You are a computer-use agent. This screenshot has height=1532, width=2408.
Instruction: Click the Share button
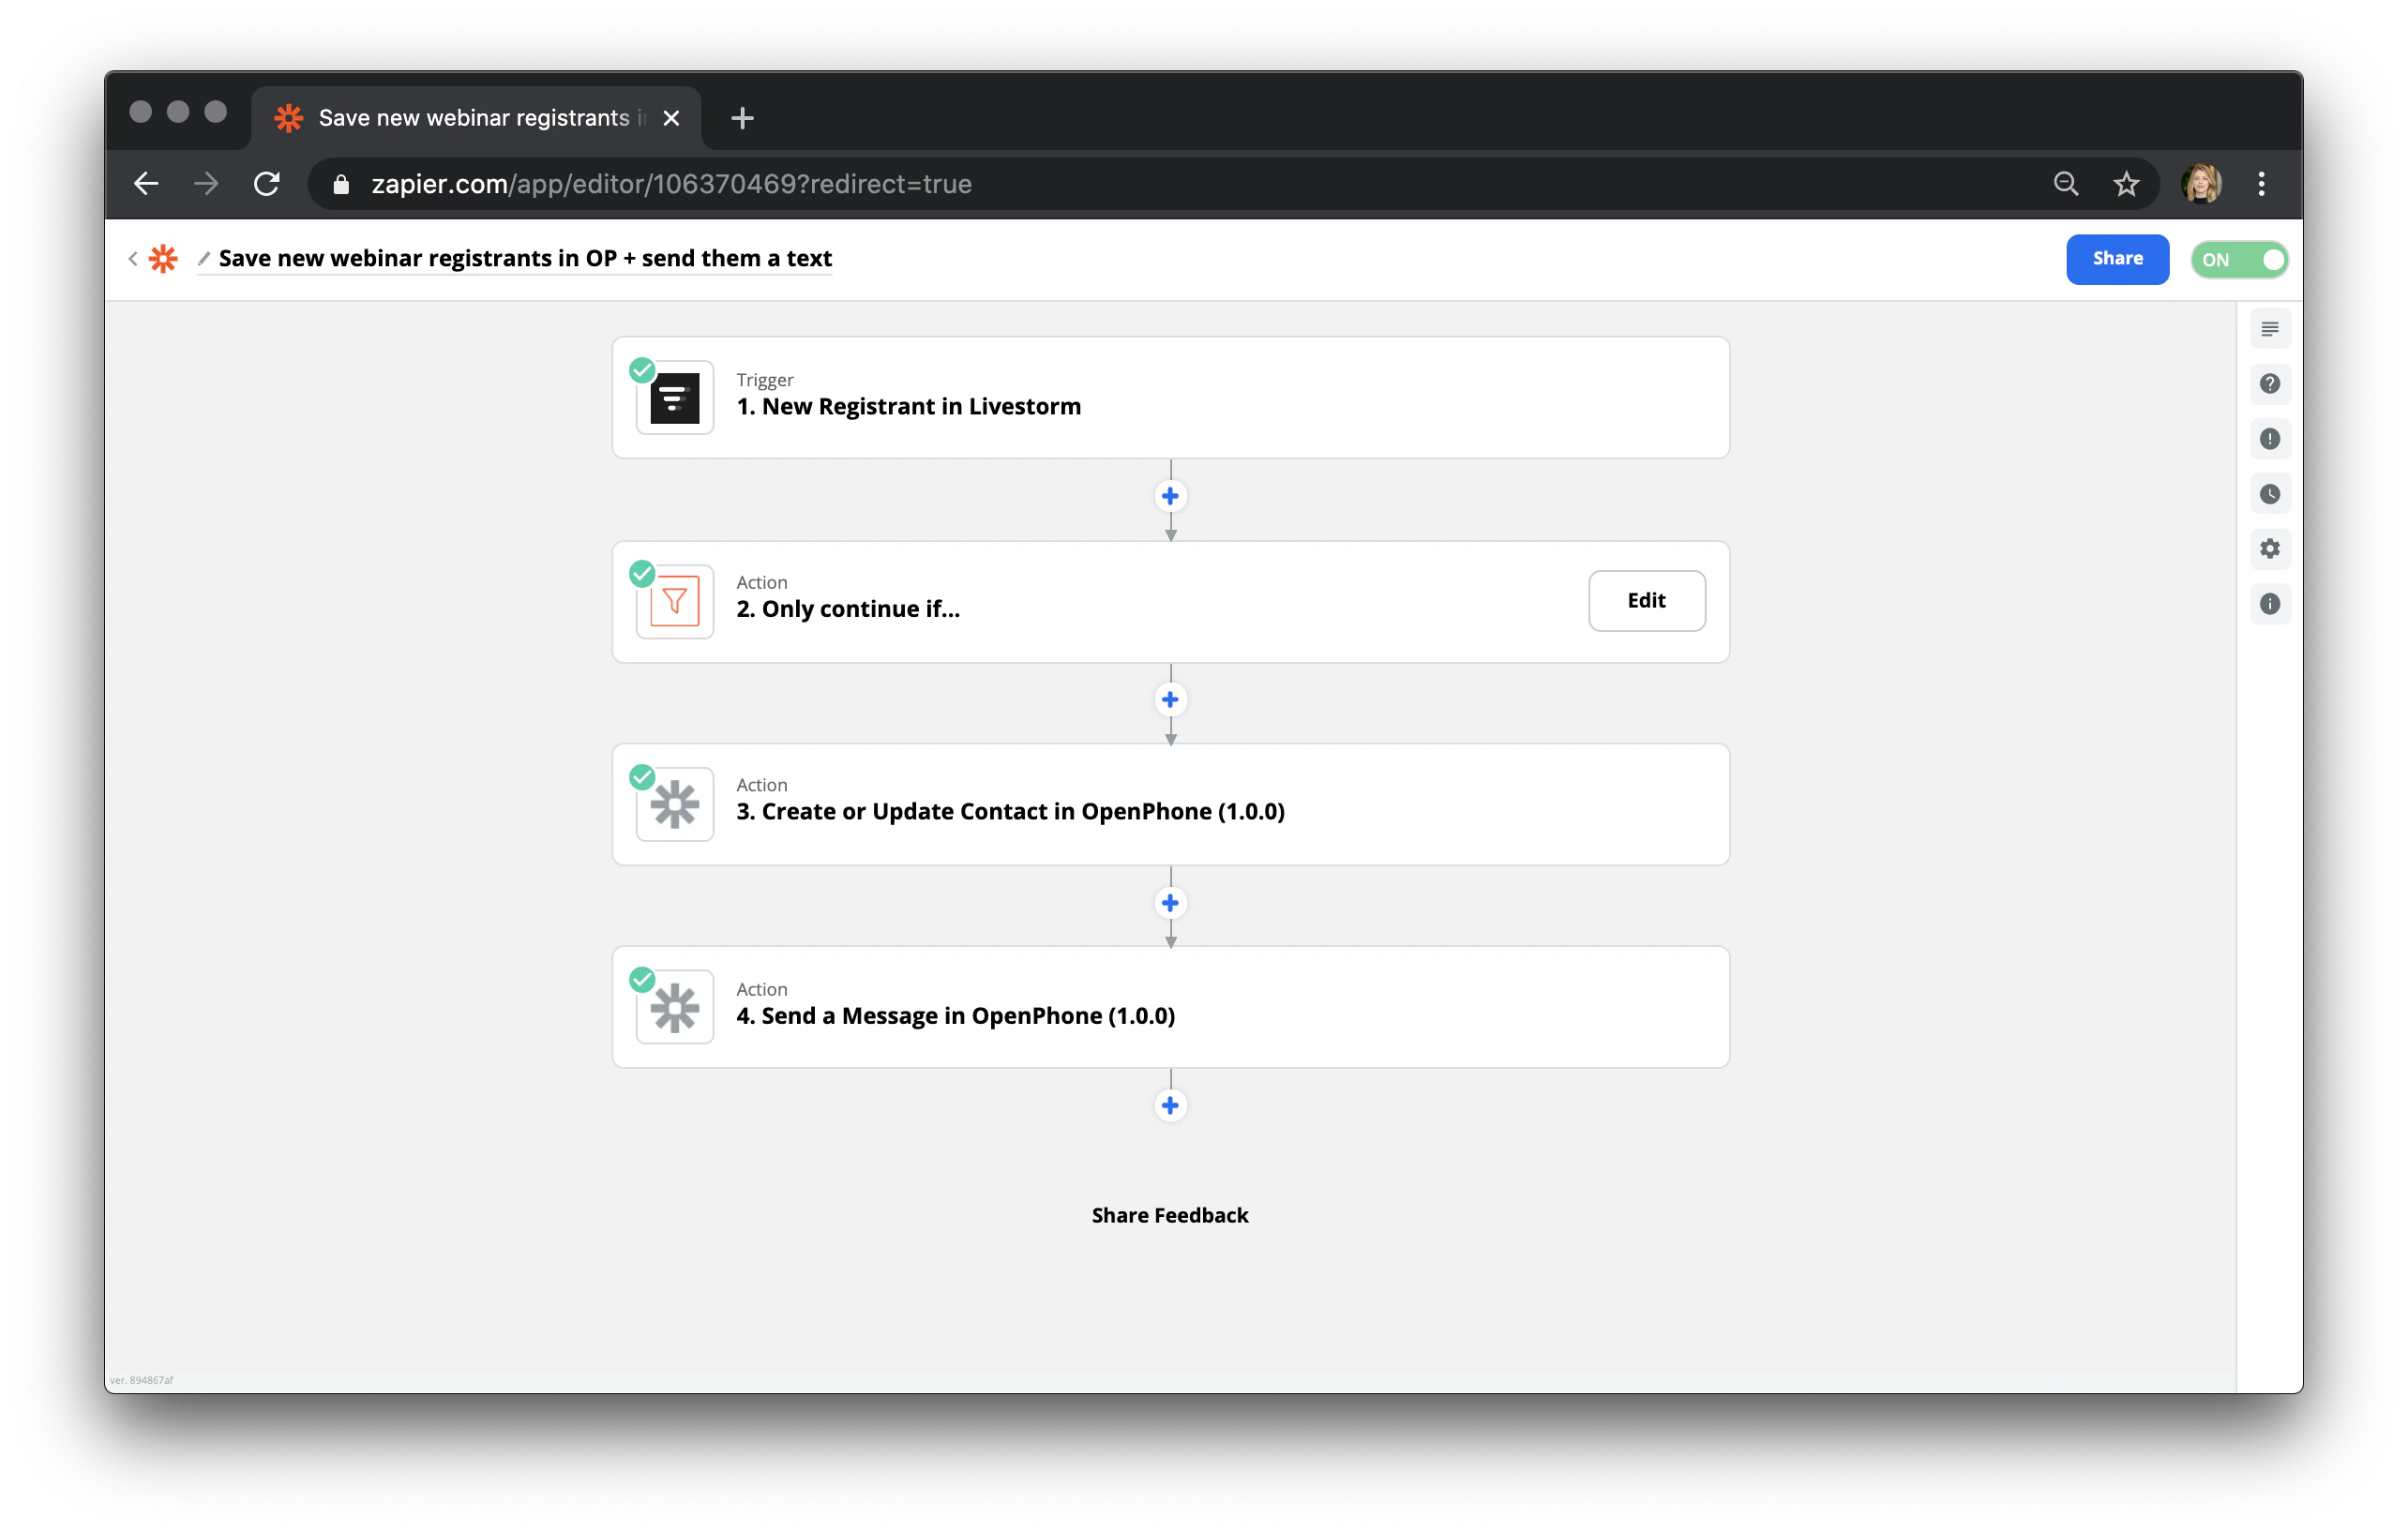coord(2117,259)
